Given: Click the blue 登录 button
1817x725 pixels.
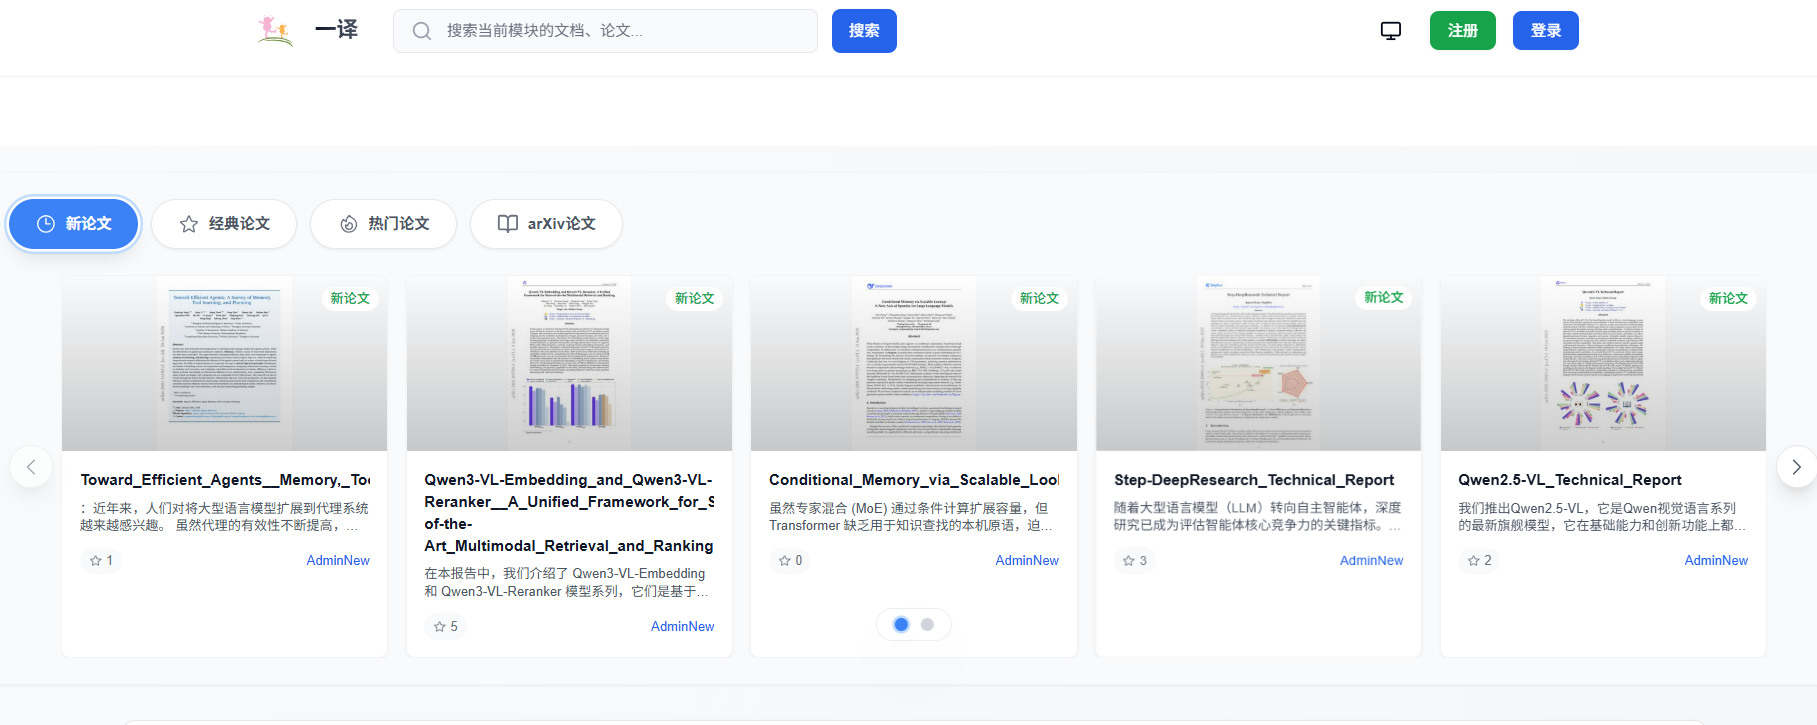Looking at the screenshot, I should click(1546, 31).
